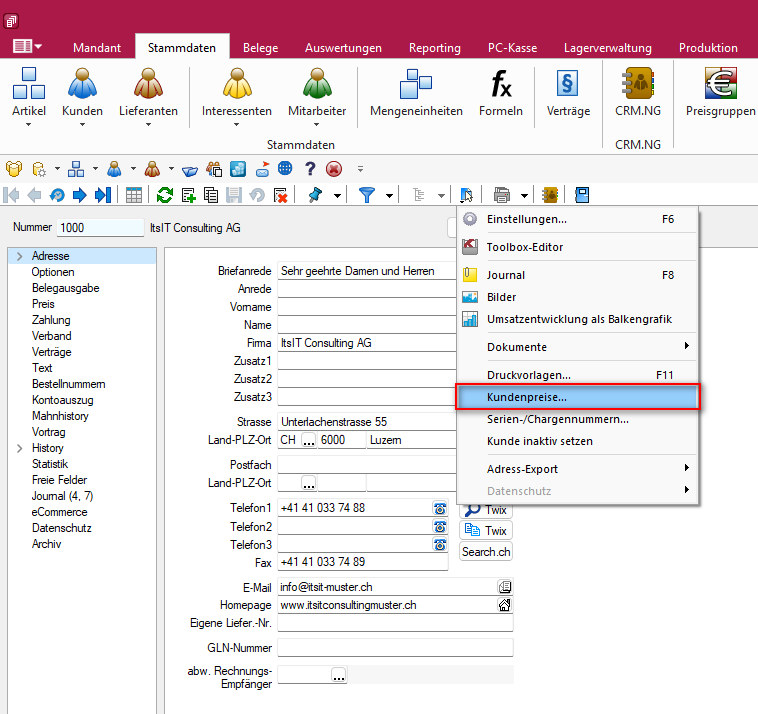Click the blue filter funnel icon

(367, 195)
